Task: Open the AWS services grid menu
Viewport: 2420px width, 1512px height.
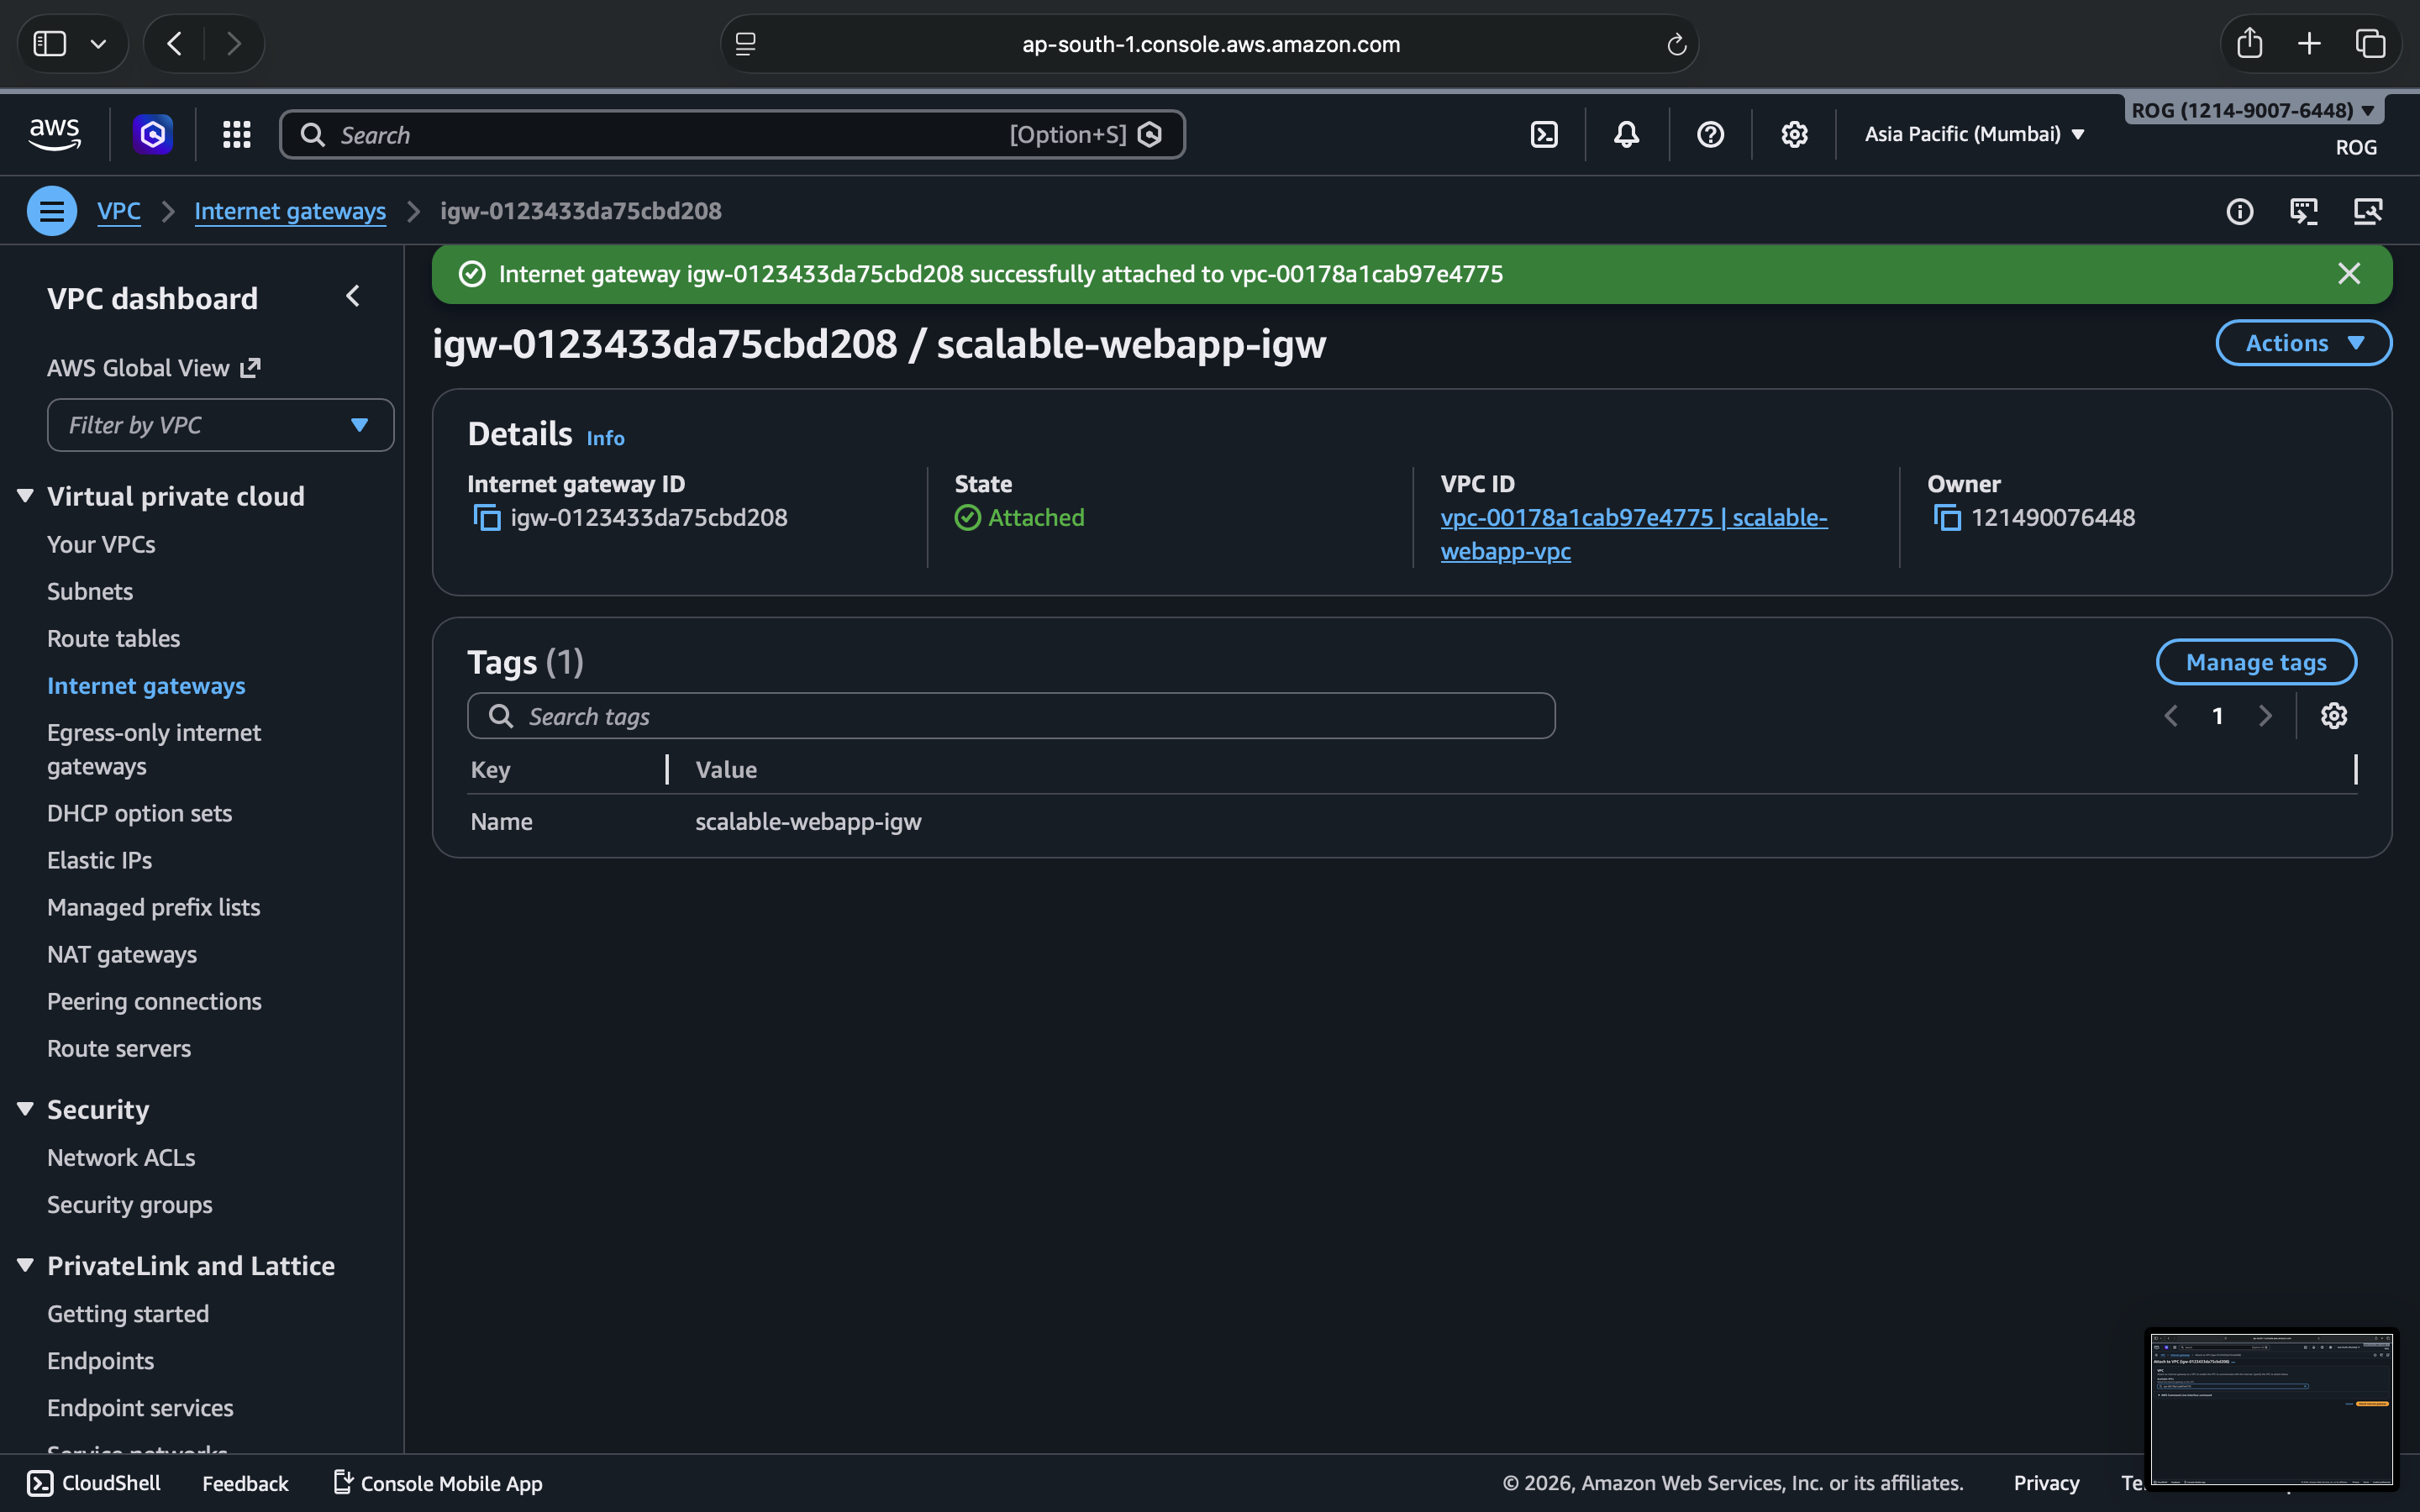Action: pyautogui.click(x=237, y=134)
